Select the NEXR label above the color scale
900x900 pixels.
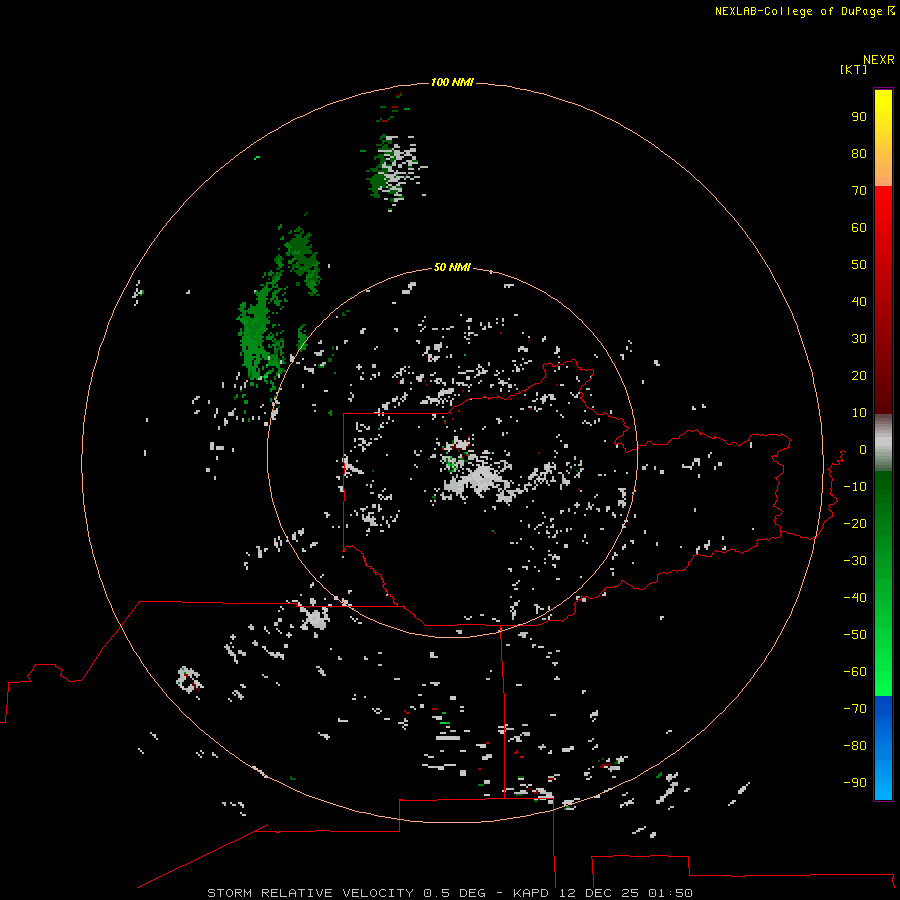click(x=879, y=60)
